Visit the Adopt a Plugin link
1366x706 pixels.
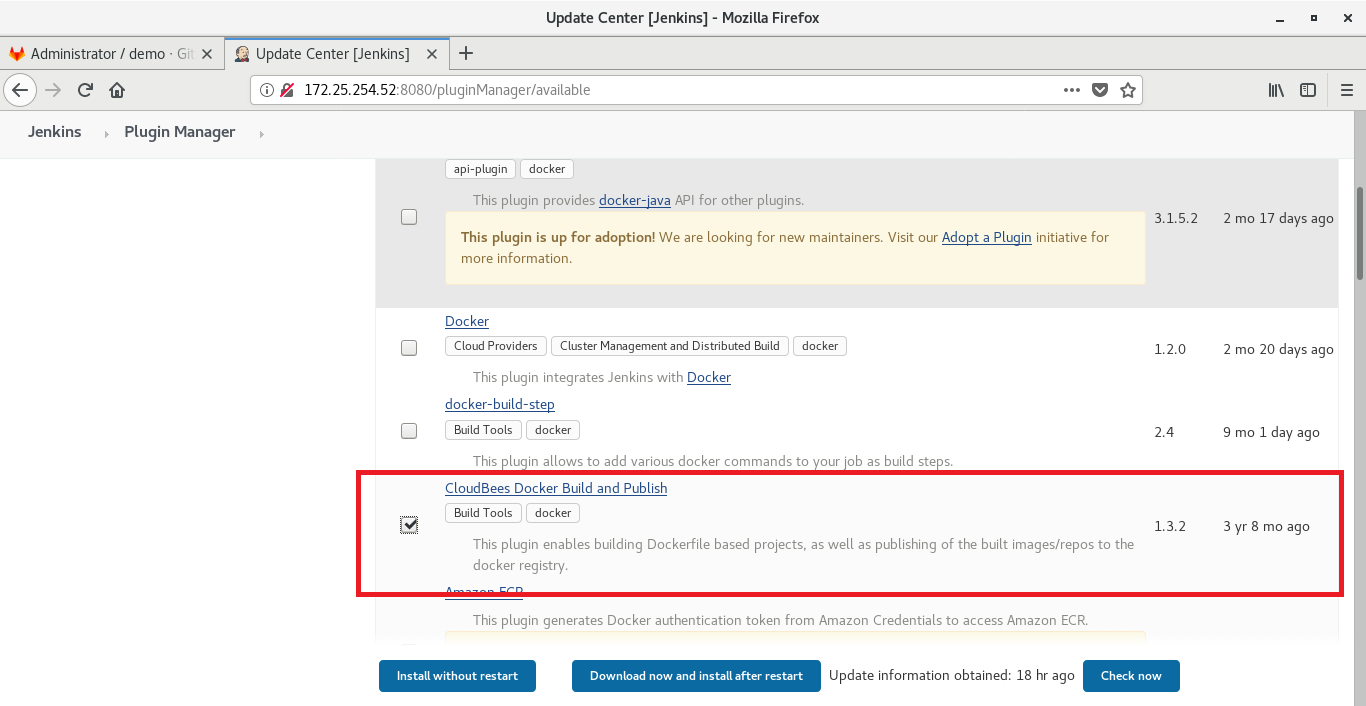(987, 237)
